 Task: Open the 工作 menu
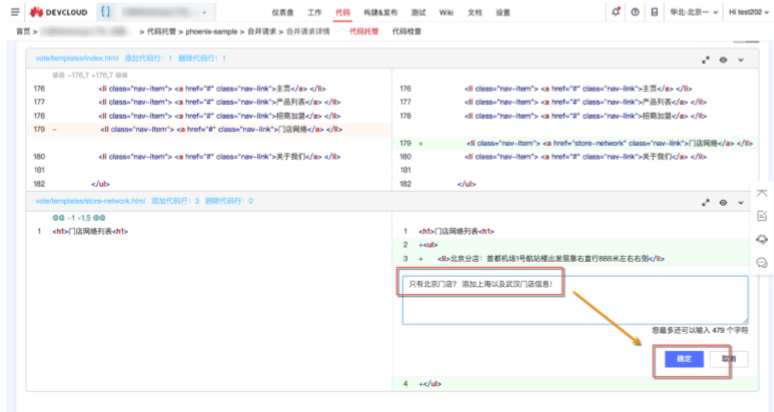[314, 12]
